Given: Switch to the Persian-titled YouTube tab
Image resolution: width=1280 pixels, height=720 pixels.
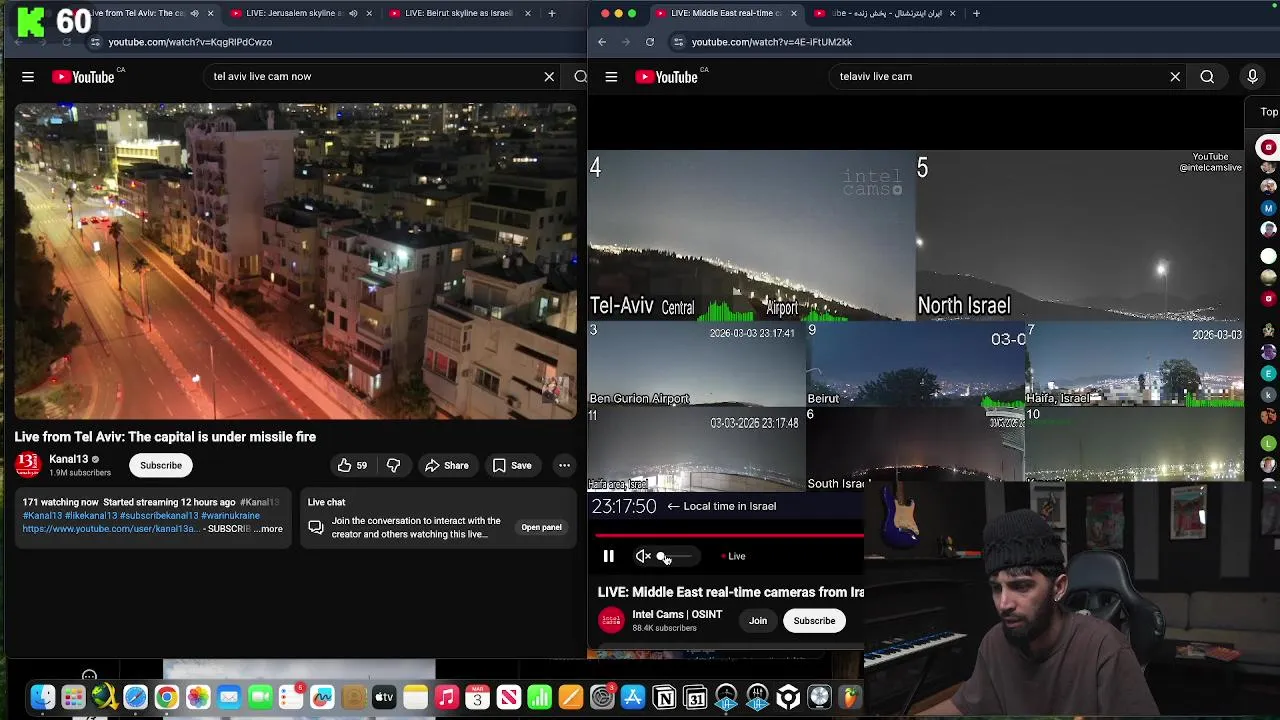Looking at the screenshot, I should [x=886, y=13].
